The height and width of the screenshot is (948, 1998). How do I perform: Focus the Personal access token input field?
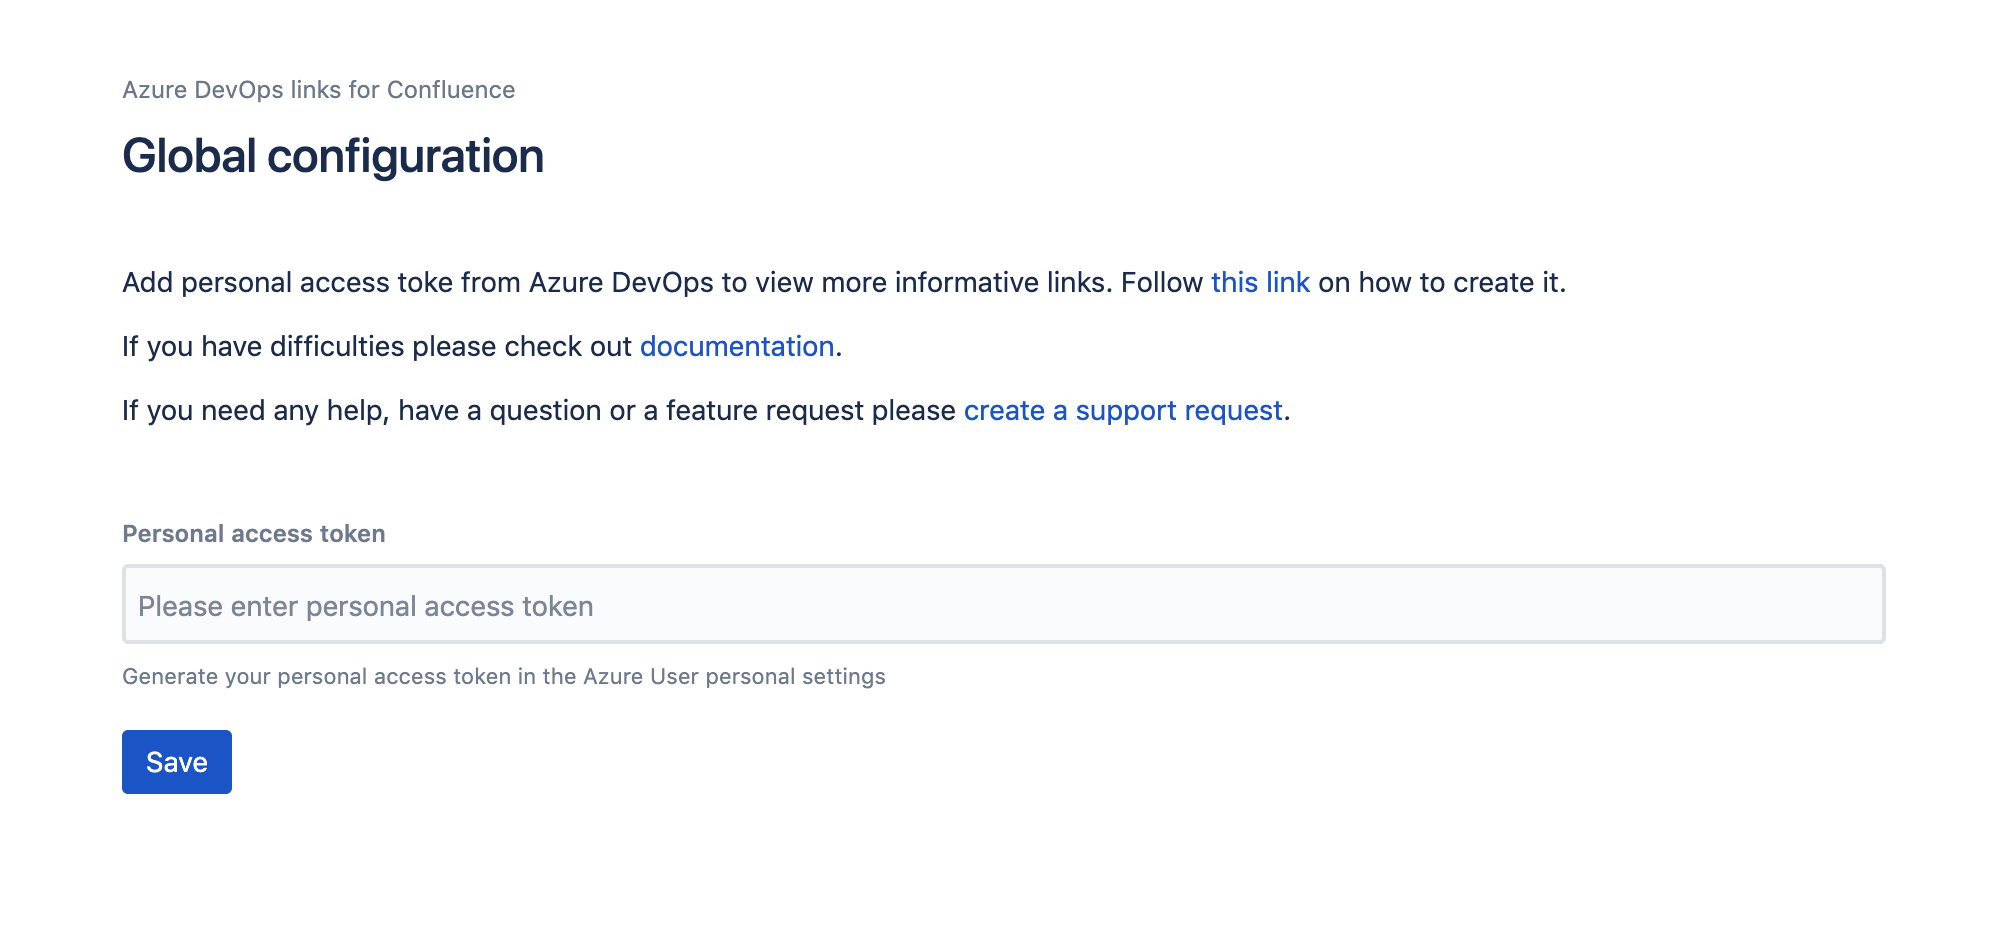pos(1002,604)
